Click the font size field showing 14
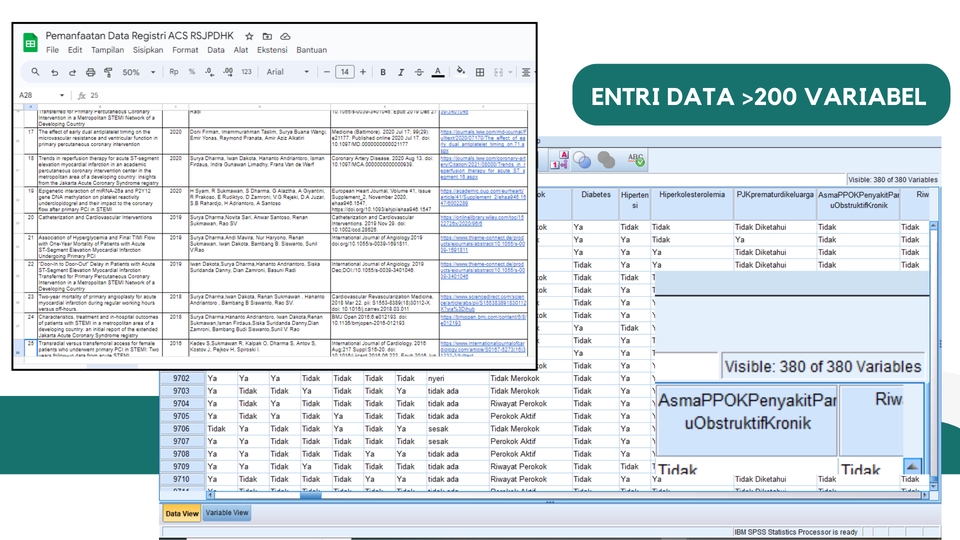 click(345, 72)
